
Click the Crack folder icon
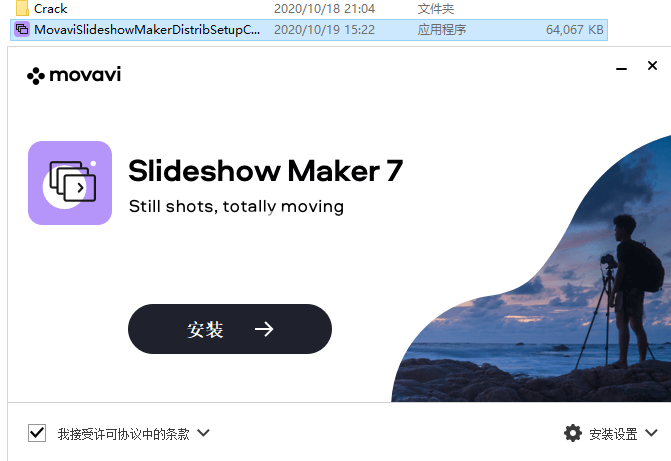pyautogui.click(x=22, y=8)
